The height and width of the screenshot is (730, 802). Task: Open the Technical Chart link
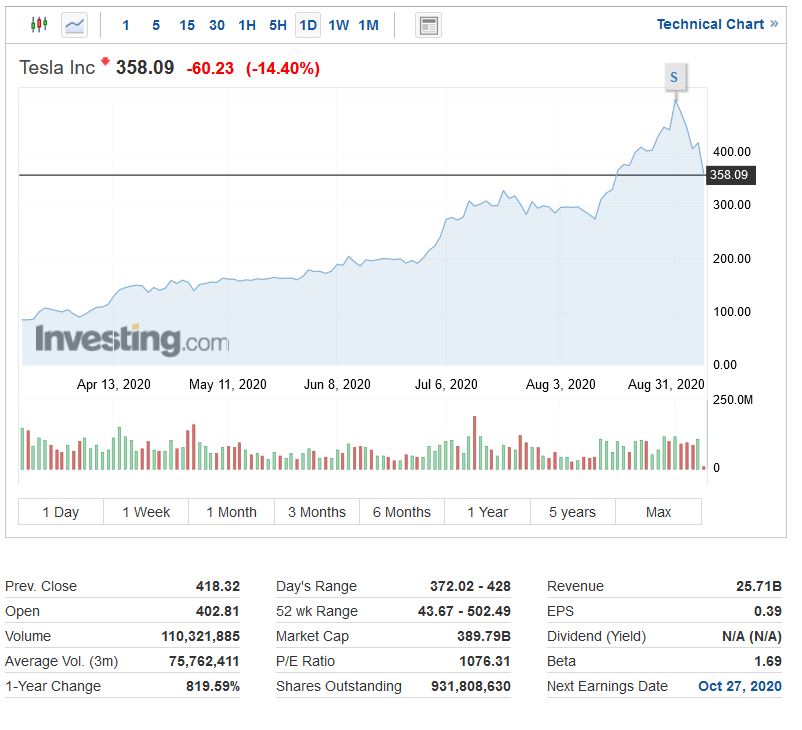coord(718,24)
